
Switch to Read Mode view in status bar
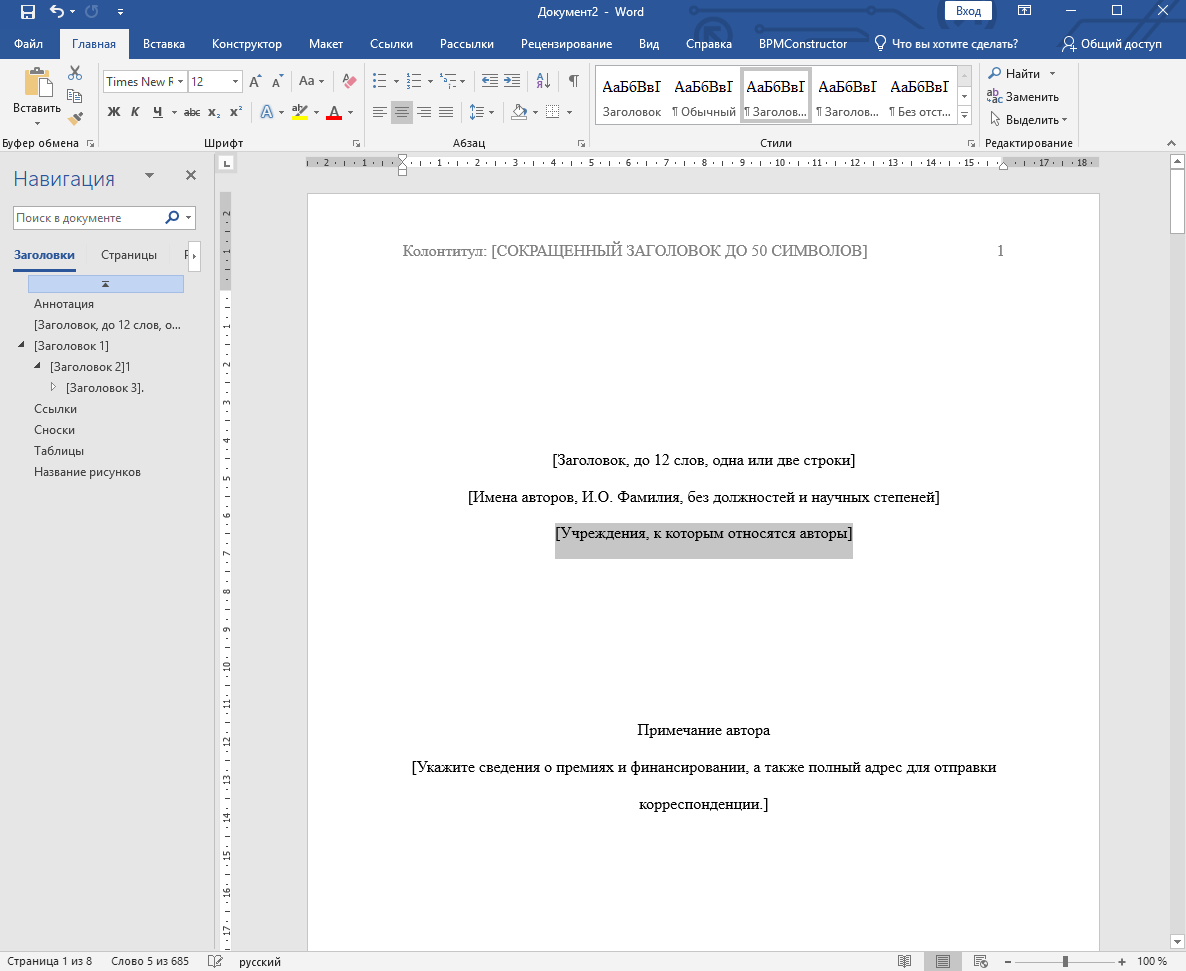pos(904,961)
